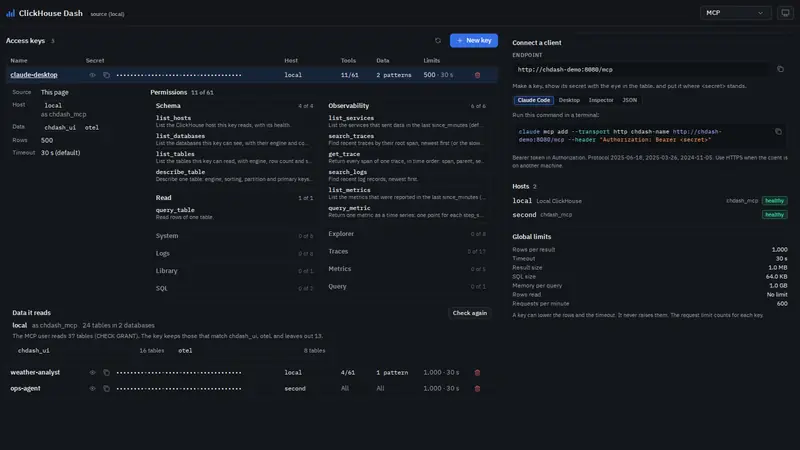Select the second host entry
The image size is (800, 450).
649,215
